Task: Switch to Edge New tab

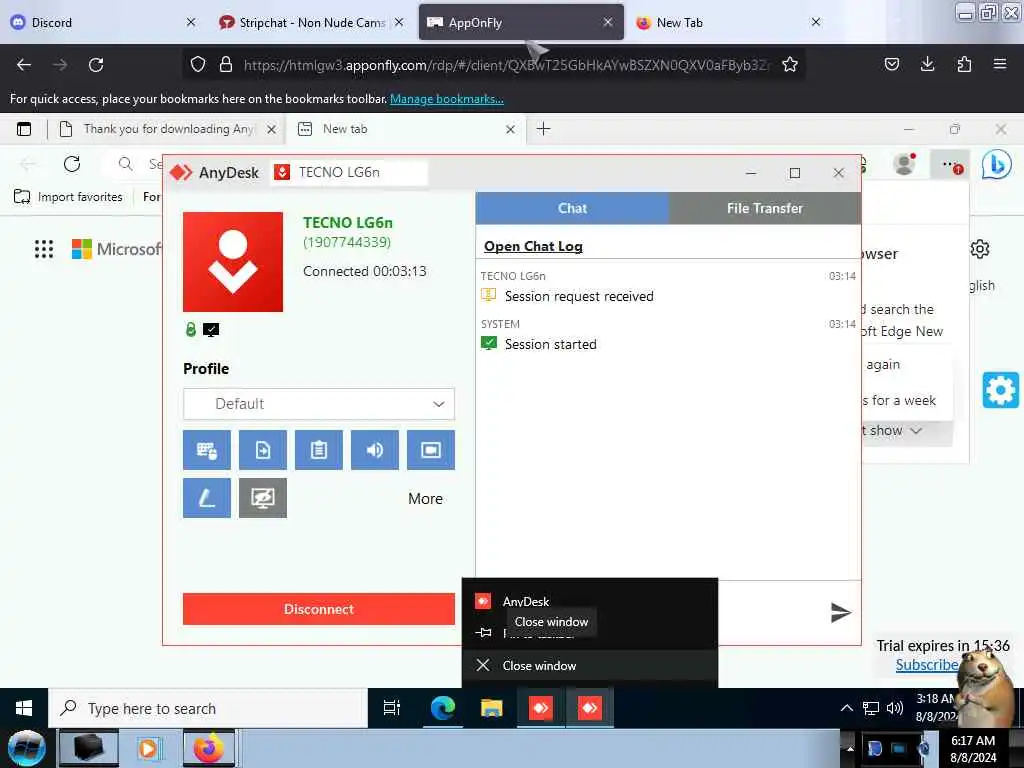Action: tap(406, 129)
